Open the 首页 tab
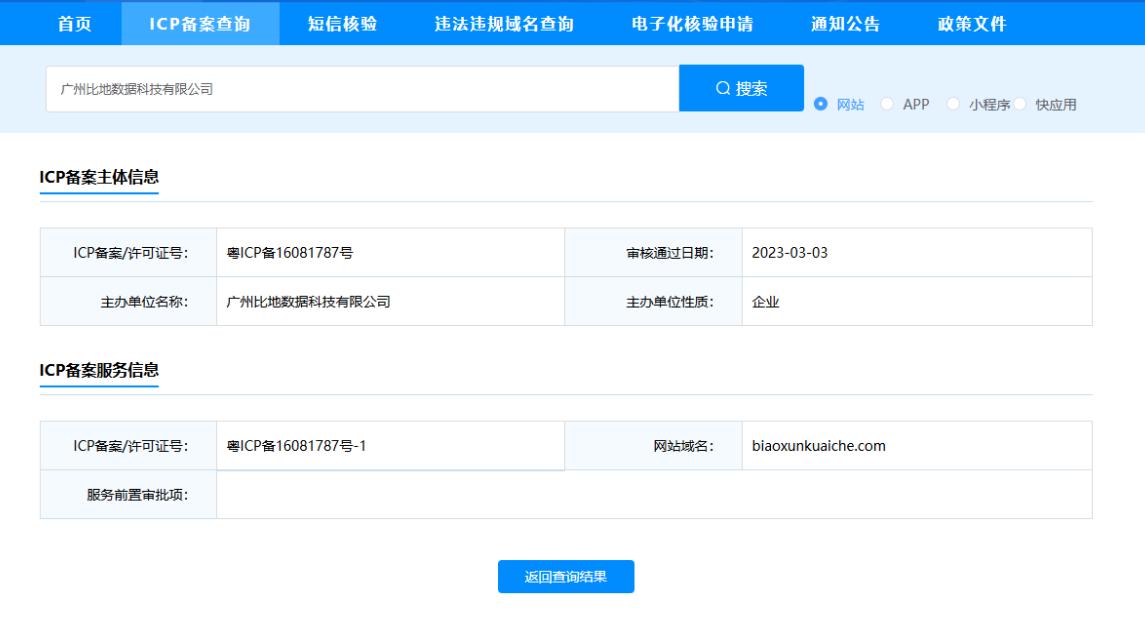 point(74,23)
